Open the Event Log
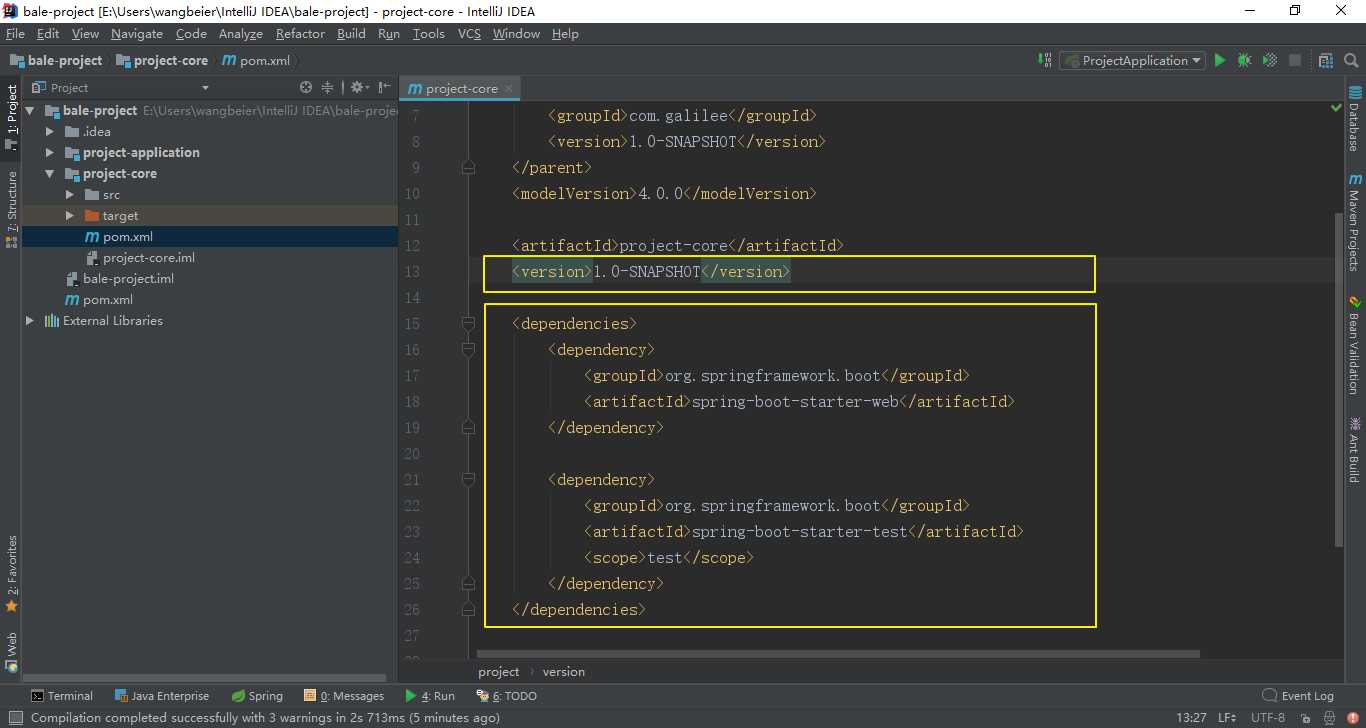This screenshot has height=728, width=1366. click(x=1298, y=696)
